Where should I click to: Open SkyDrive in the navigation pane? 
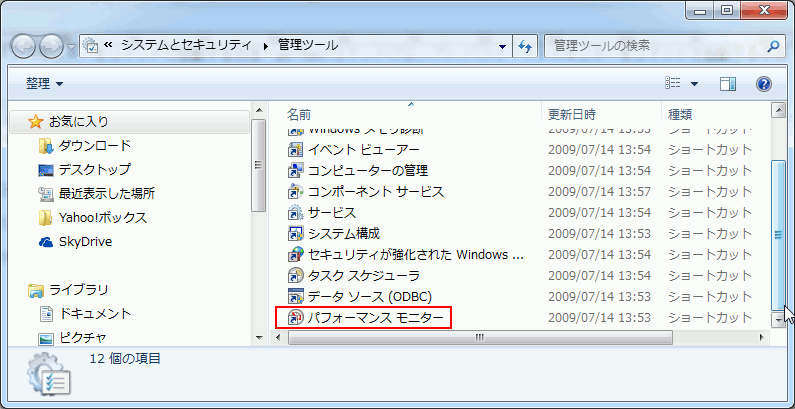coord(85,242)
